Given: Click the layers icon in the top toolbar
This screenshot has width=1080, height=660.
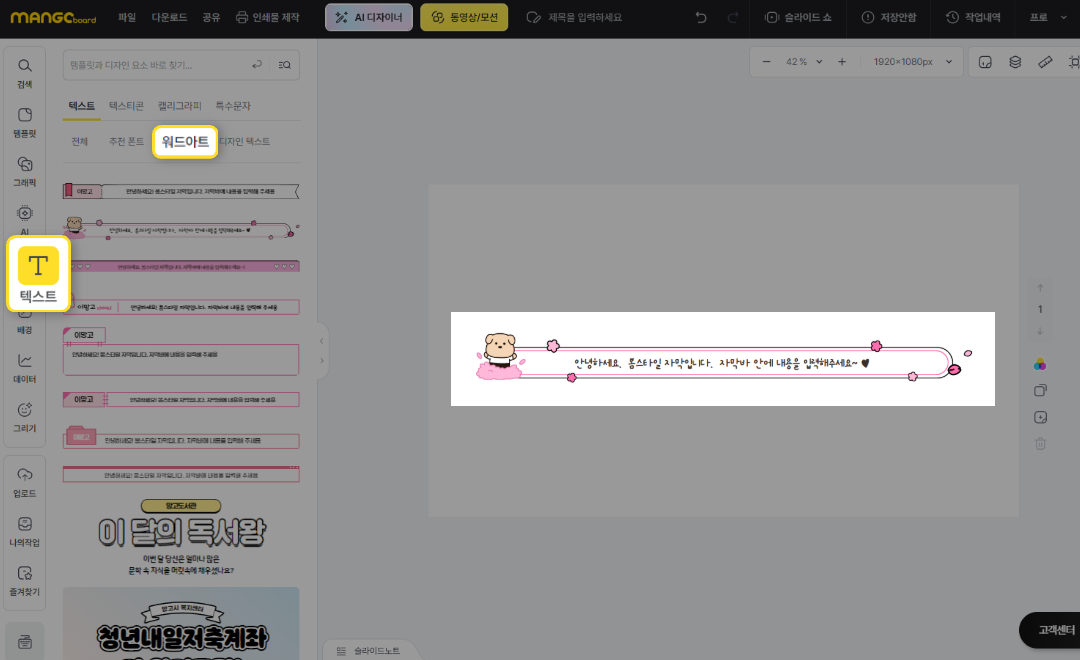Looking at the screenshot, I should coord(1015,62).
